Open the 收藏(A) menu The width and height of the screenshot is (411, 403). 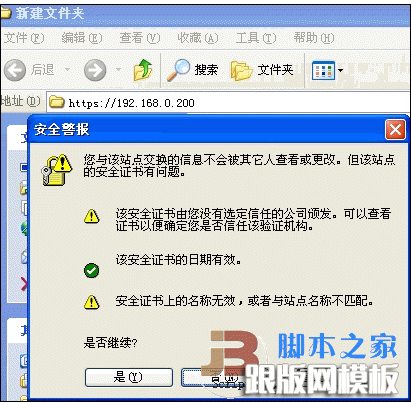tap(198, 38)
